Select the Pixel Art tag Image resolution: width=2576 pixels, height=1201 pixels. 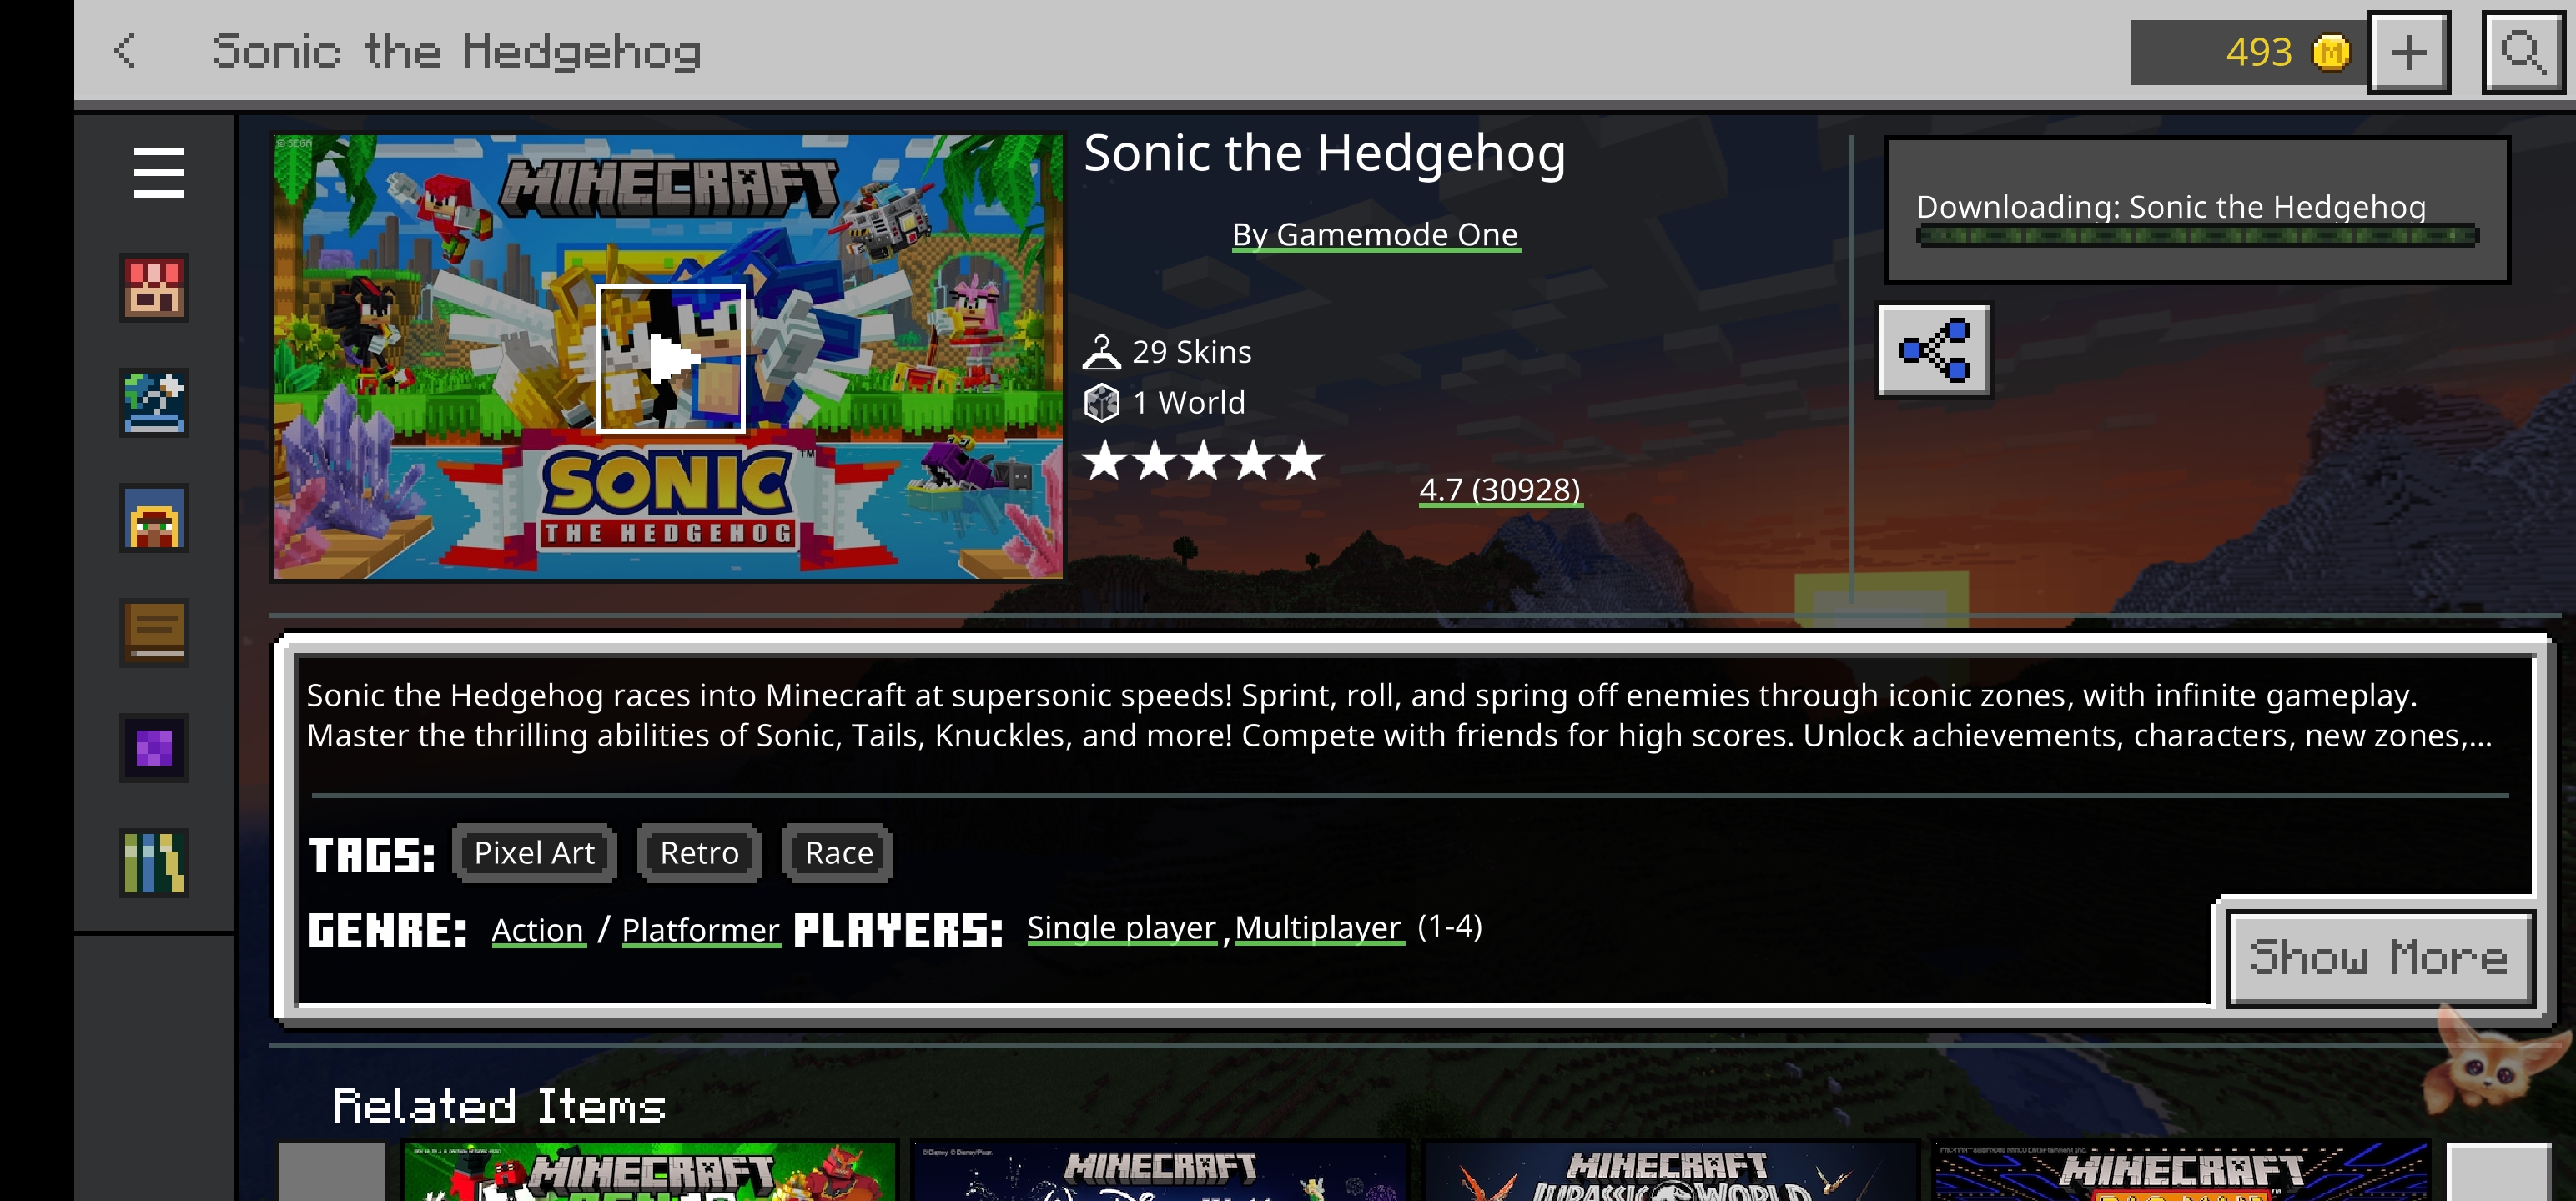tap(534, 853)
